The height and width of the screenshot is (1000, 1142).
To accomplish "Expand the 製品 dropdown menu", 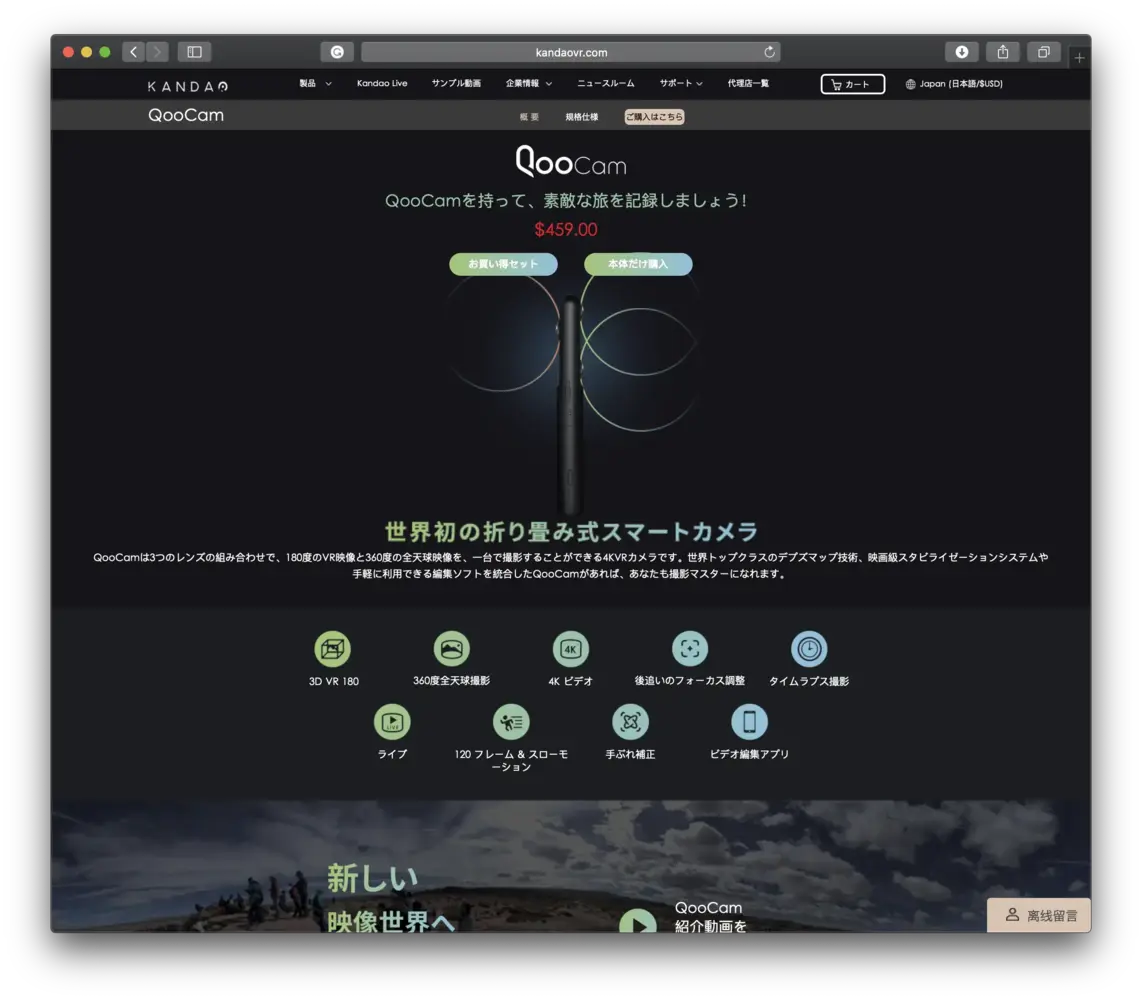I will (x=315, y=84).
